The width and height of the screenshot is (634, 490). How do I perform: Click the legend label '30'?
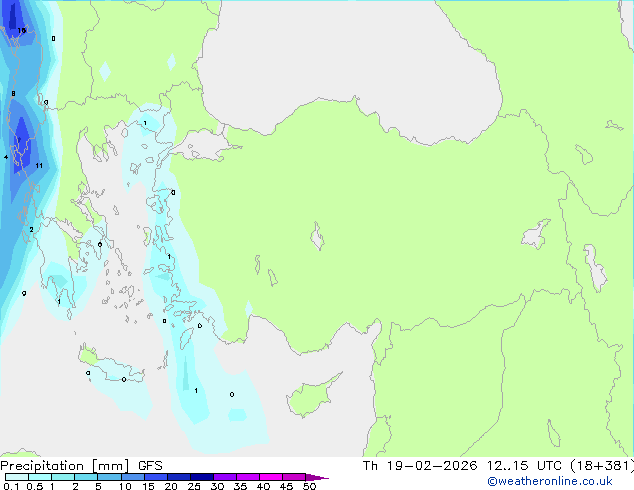(217, 486)
